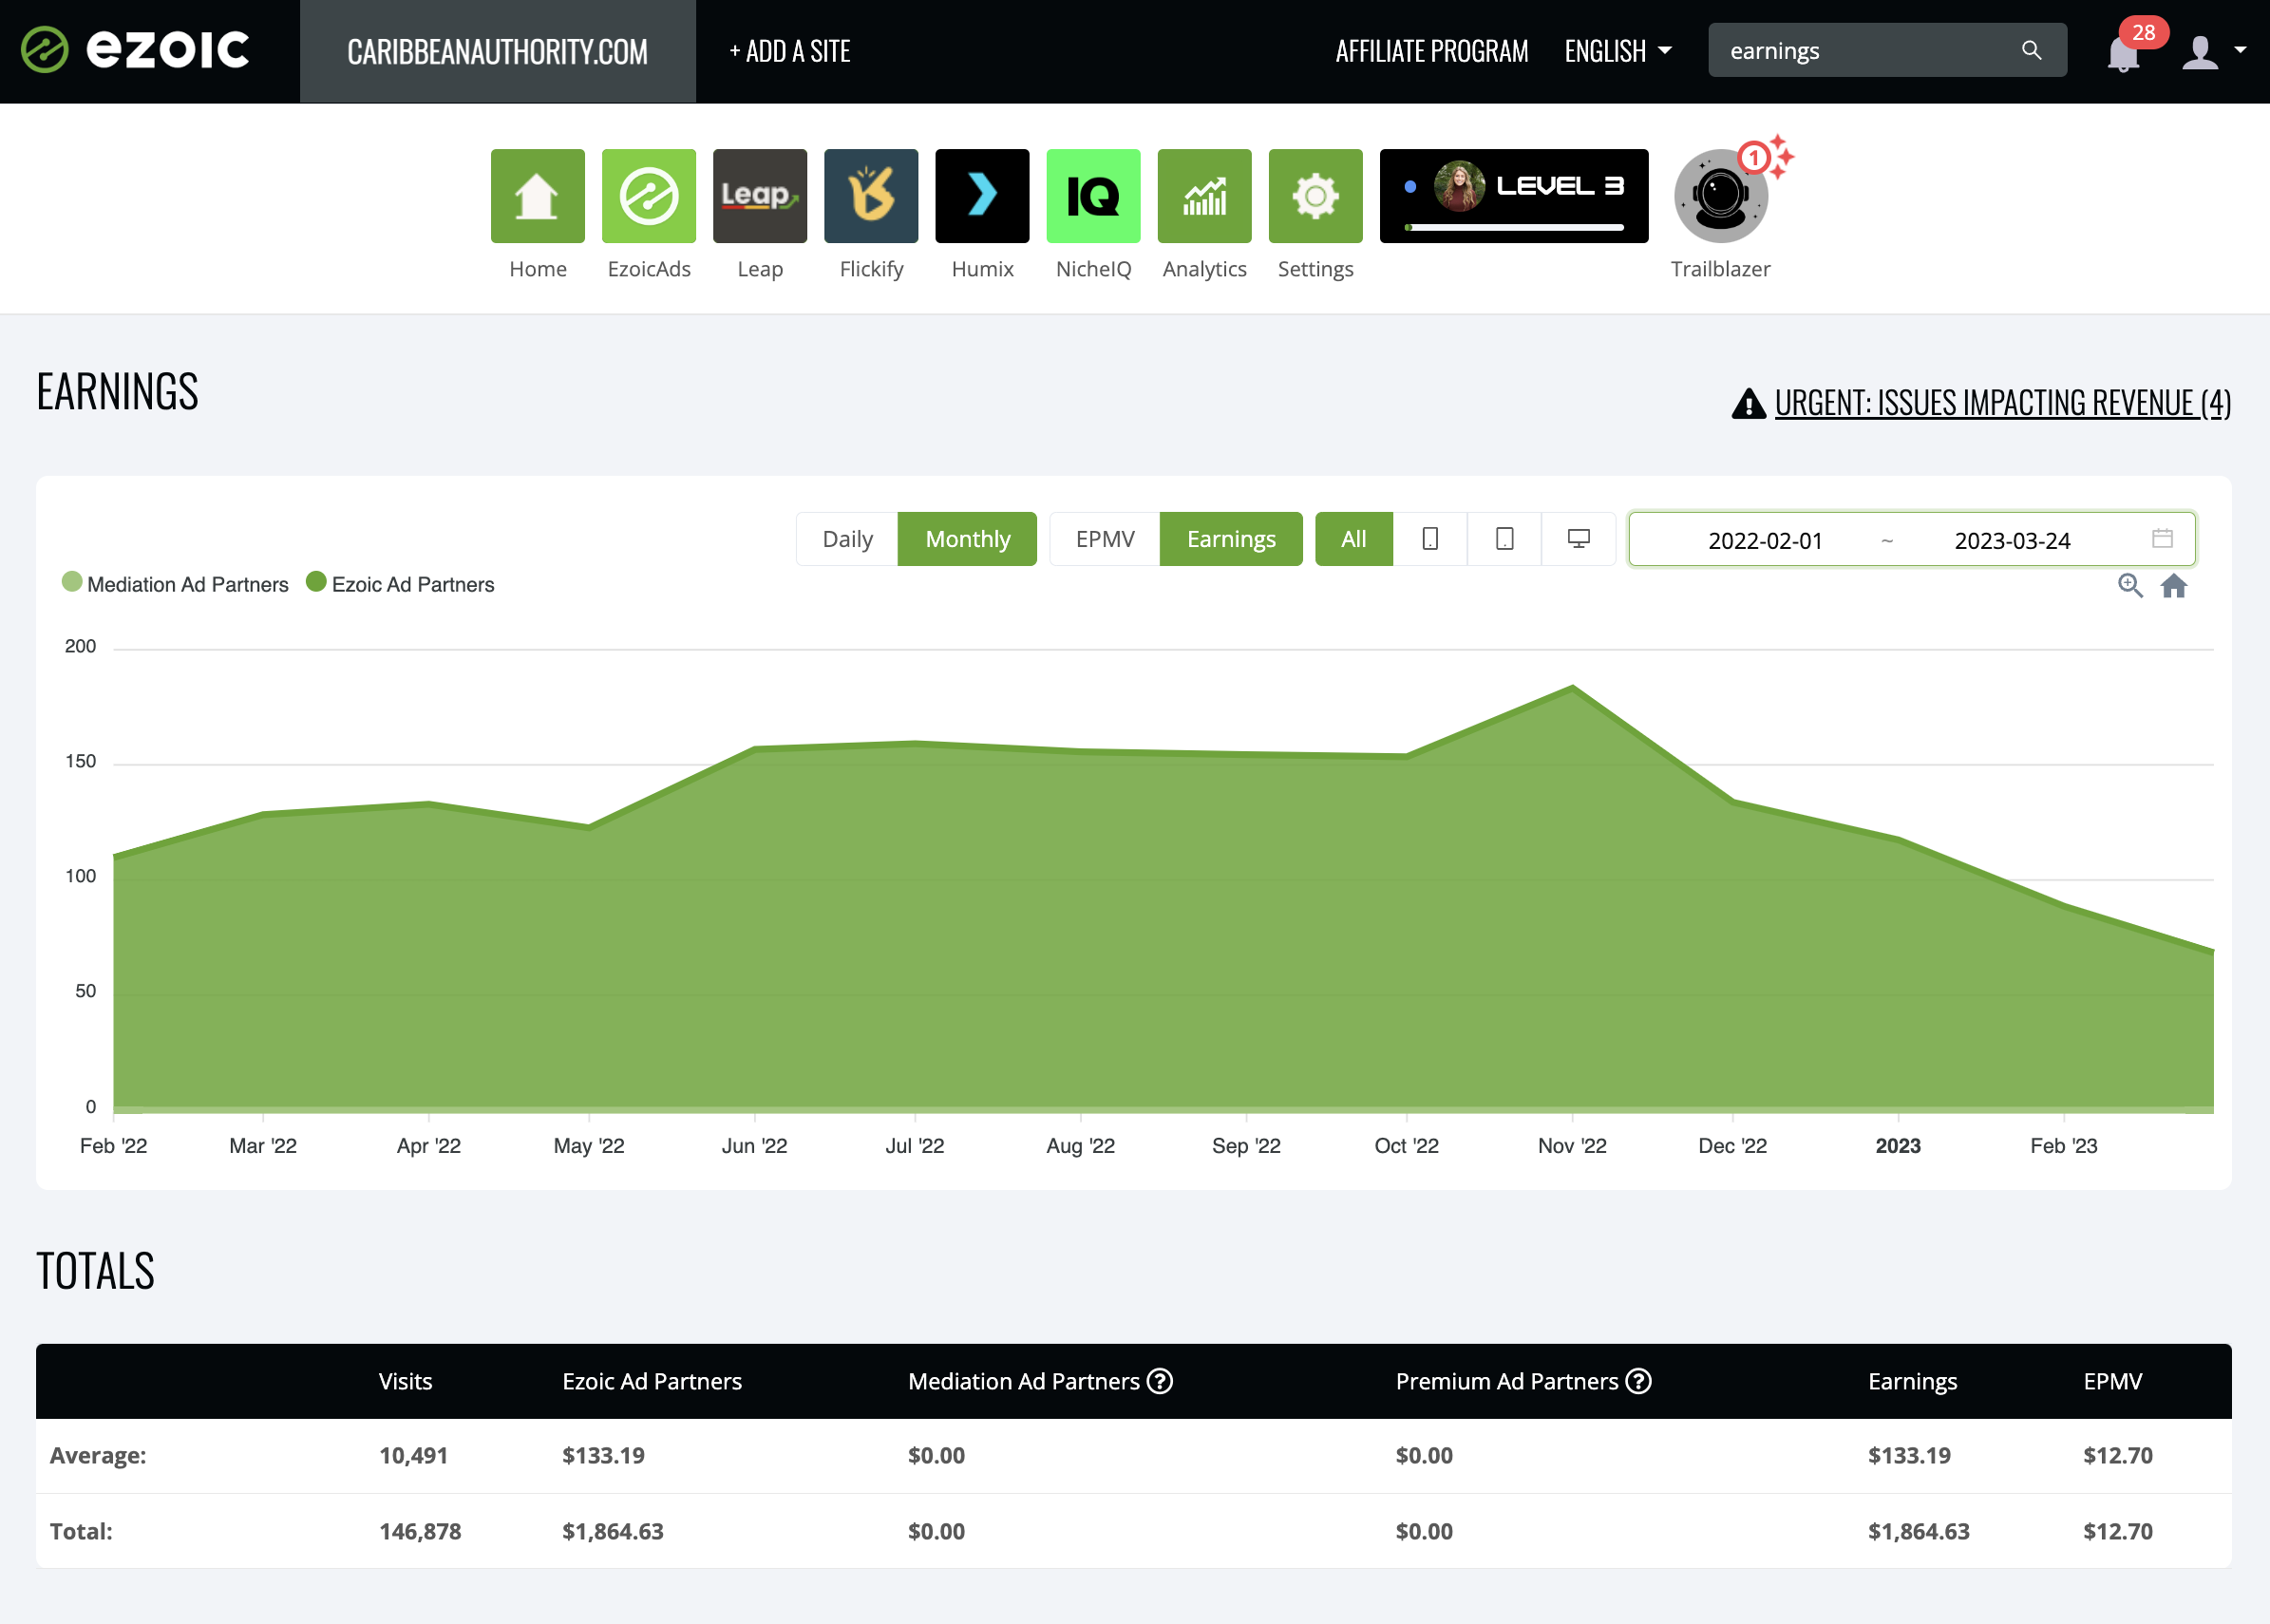Click the 28 notifications badge
2270x1624 pixels.
point(2143,32)
